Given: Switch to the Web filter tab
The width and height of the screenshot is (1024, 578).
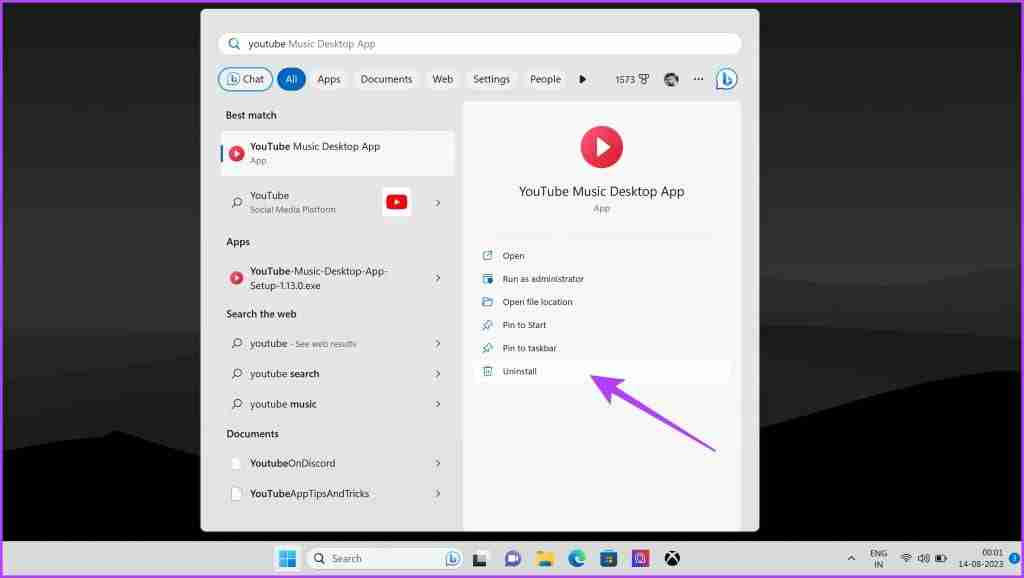Looking at the screenshot, I should click(442, 79).
